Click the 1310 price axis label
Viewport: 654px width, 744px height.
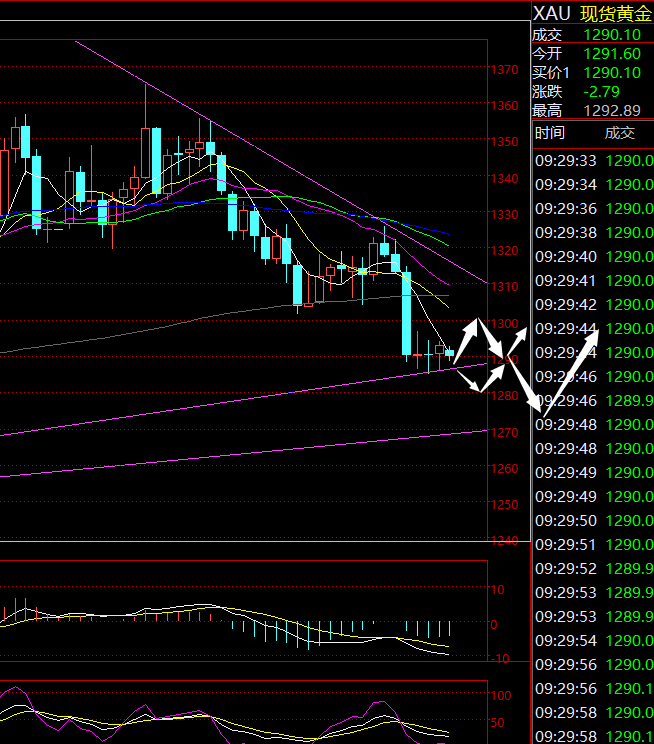pos(505,287)
